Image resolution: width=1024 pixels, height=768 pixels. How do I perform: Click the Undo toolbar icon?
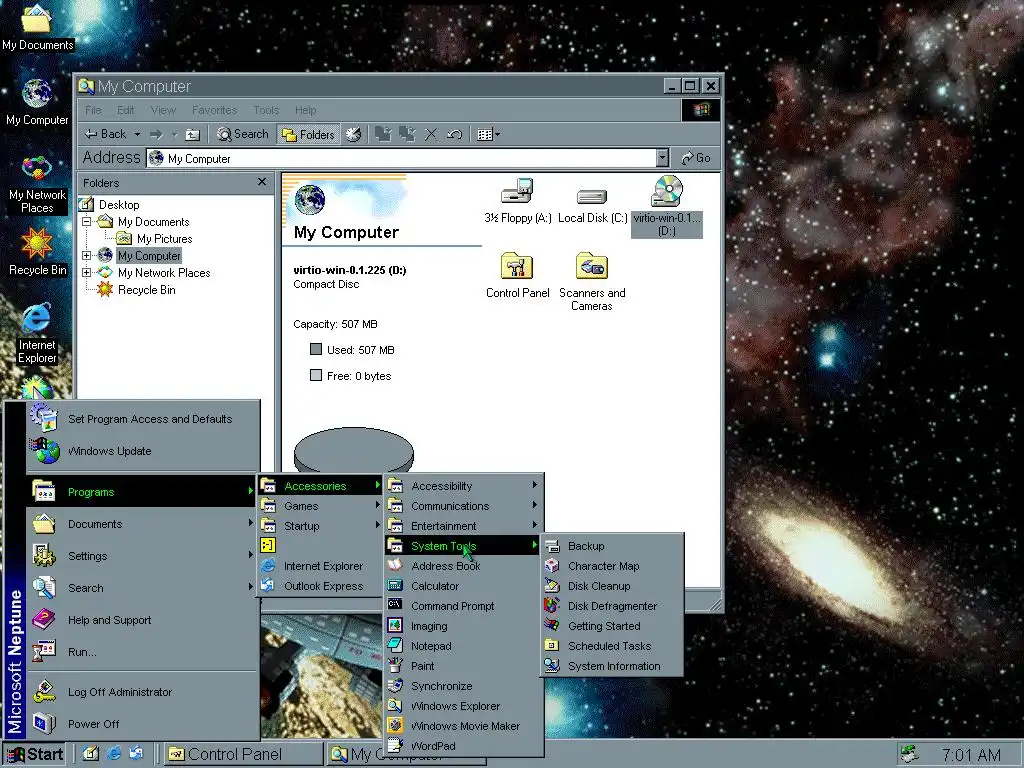(455, 135)
